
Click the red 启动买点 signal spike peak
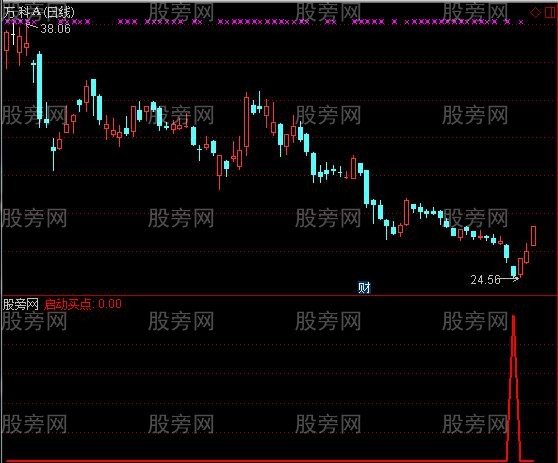click(513, 317)
